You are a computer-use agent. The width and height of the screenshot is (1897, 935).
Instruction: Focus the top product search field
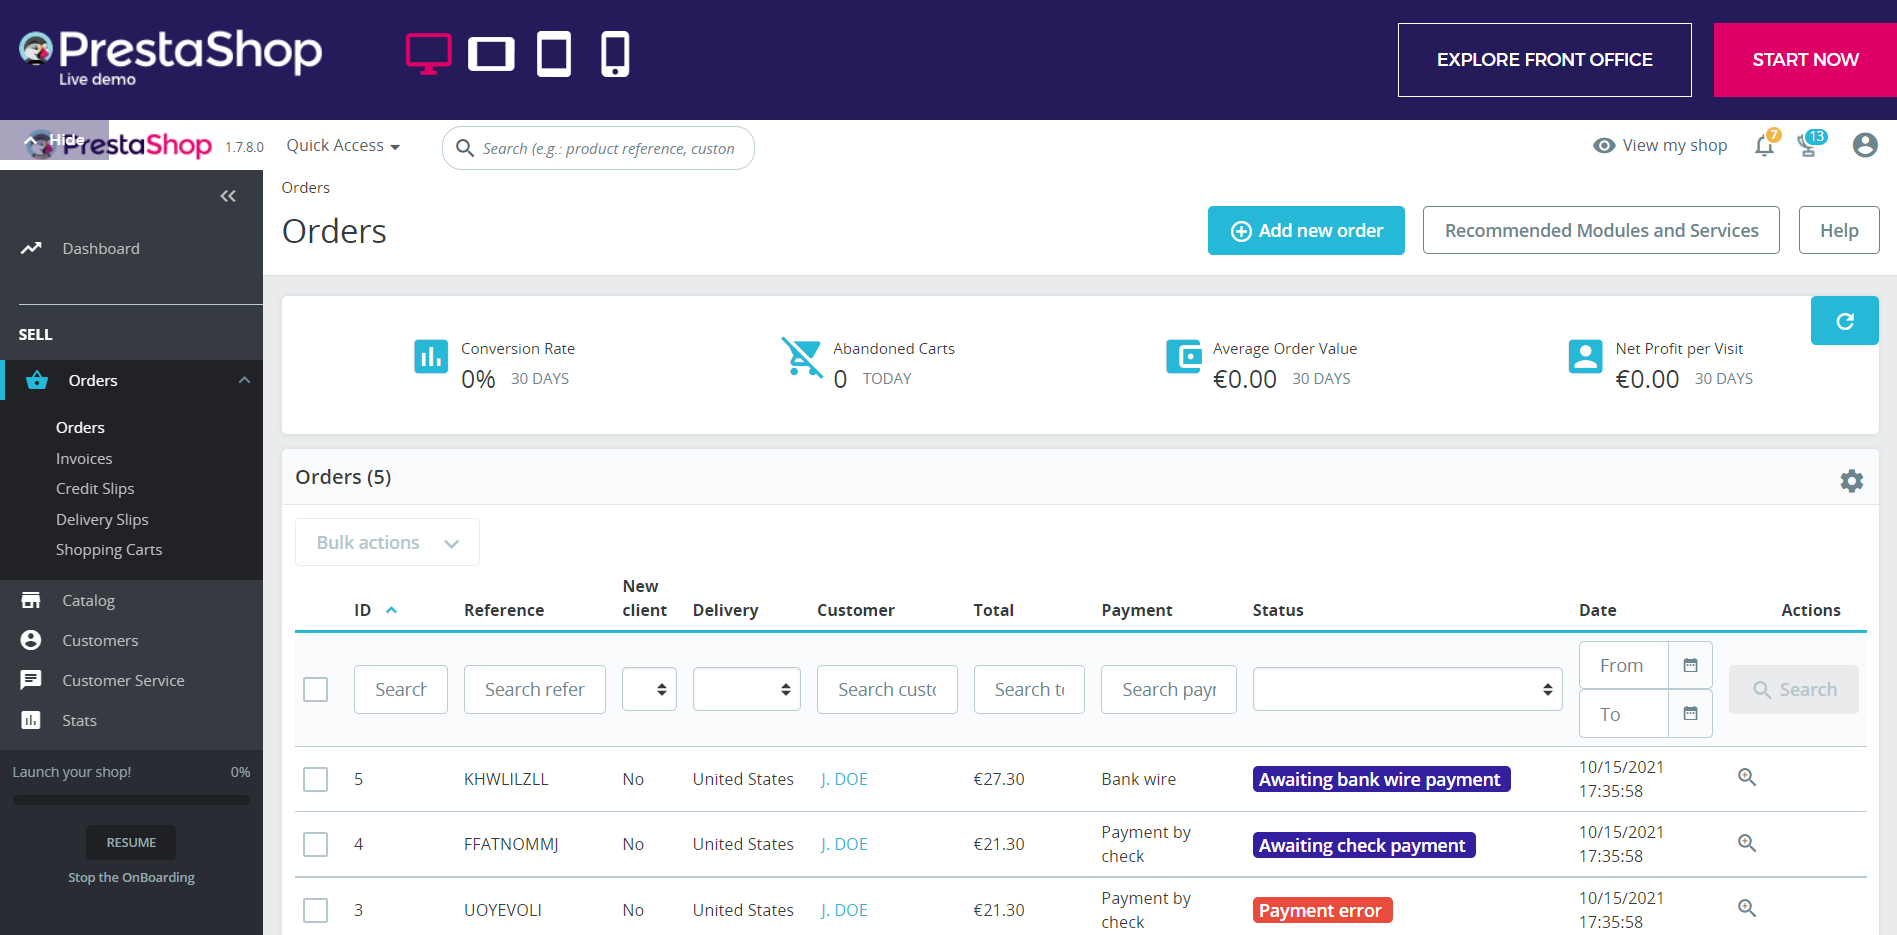[598, 148]
